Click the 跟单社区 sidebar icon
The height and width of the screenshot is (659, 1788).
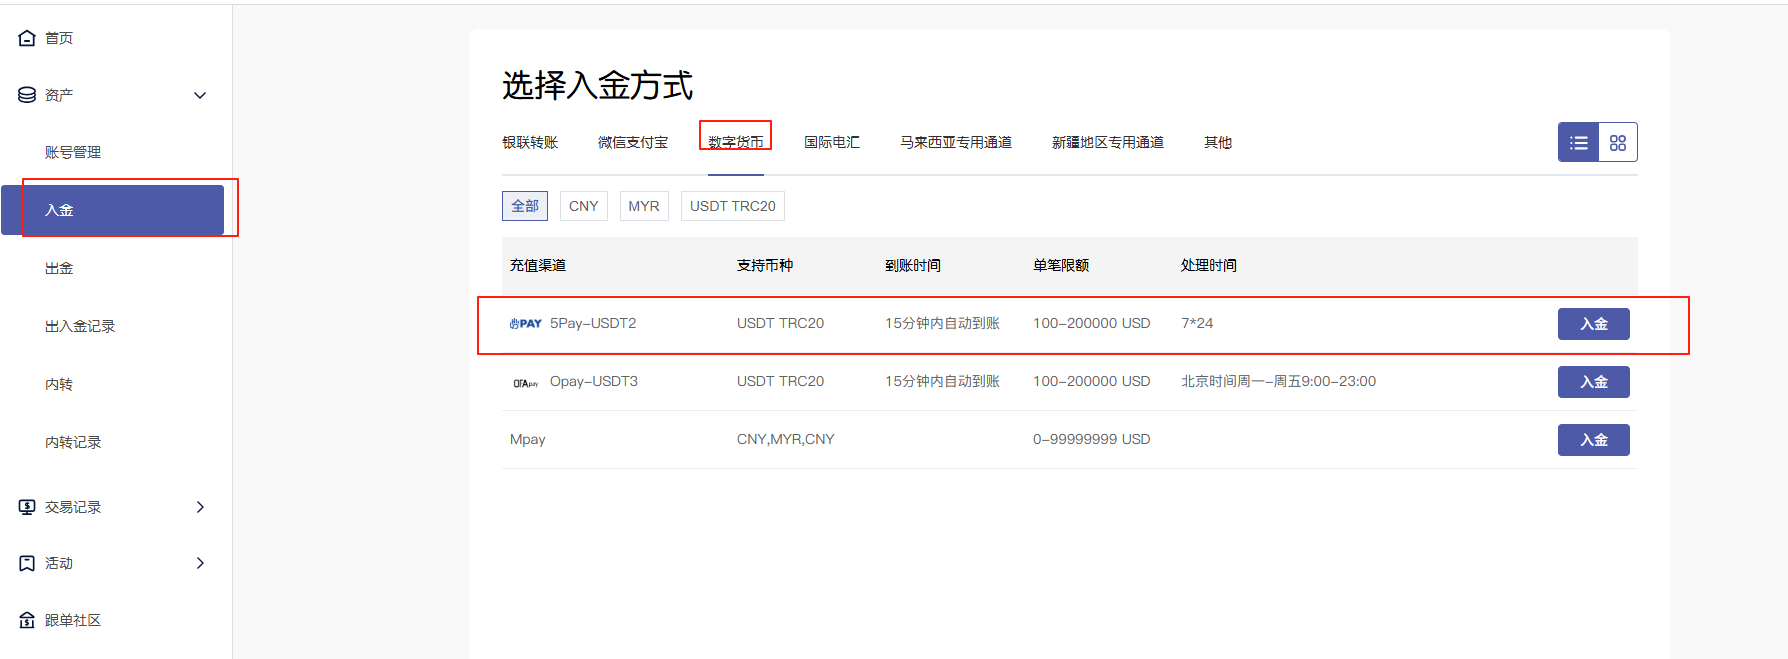(x=27, y=620)
